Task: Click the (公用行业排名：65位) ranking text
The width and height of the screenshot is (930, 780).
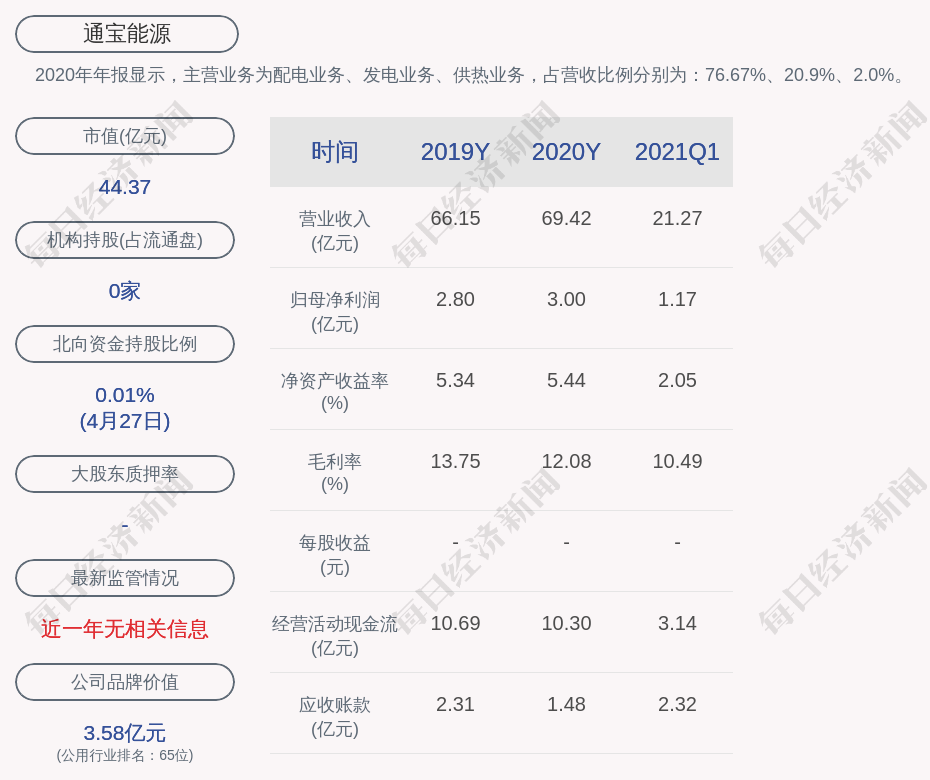Action: coord(125,756)
